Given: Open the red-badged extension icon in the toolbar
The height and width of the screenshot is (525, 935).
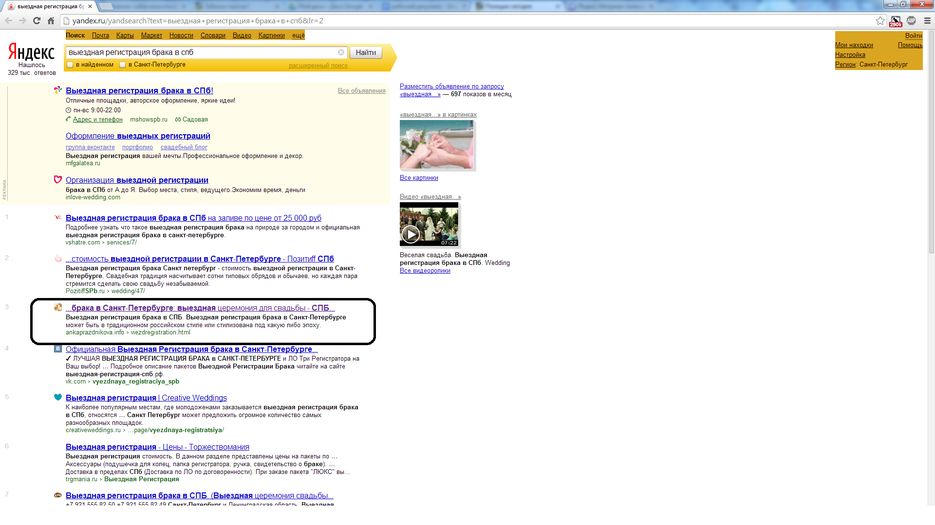Looking at the screenshot, I should pos(896,21).
